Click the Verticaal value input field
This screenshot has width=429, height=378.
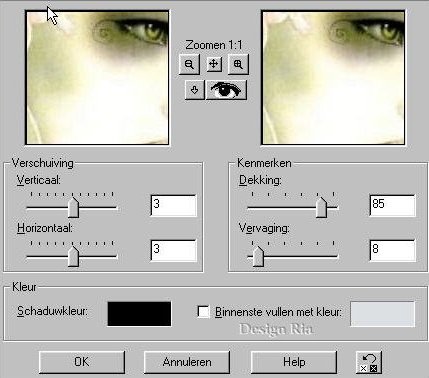(173, 205)
